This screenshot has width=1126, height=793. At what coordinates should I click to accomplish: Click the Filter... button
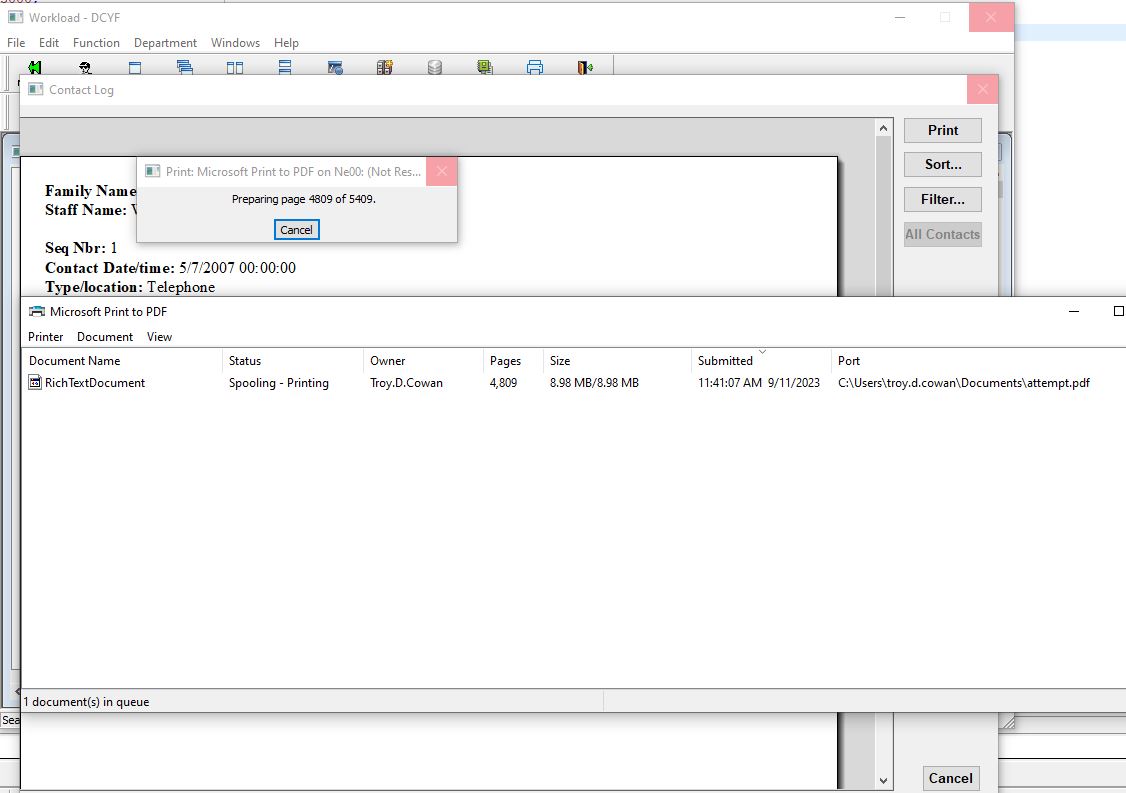pyautogui.click(x=942, y=200)
